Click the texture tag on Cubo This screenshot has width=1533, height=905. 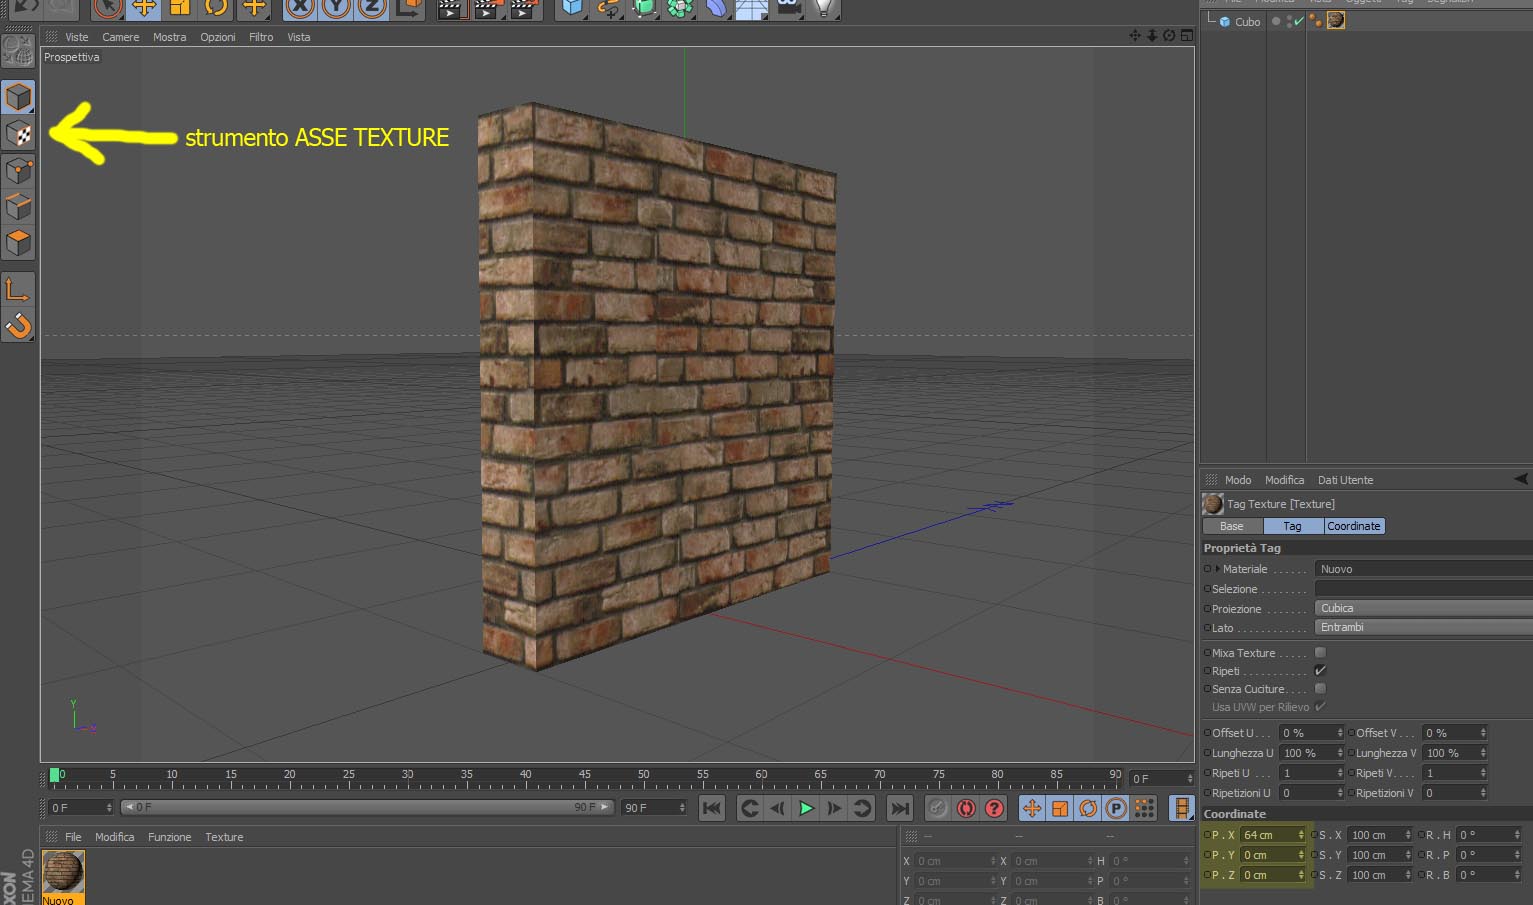coord(1335,20)
